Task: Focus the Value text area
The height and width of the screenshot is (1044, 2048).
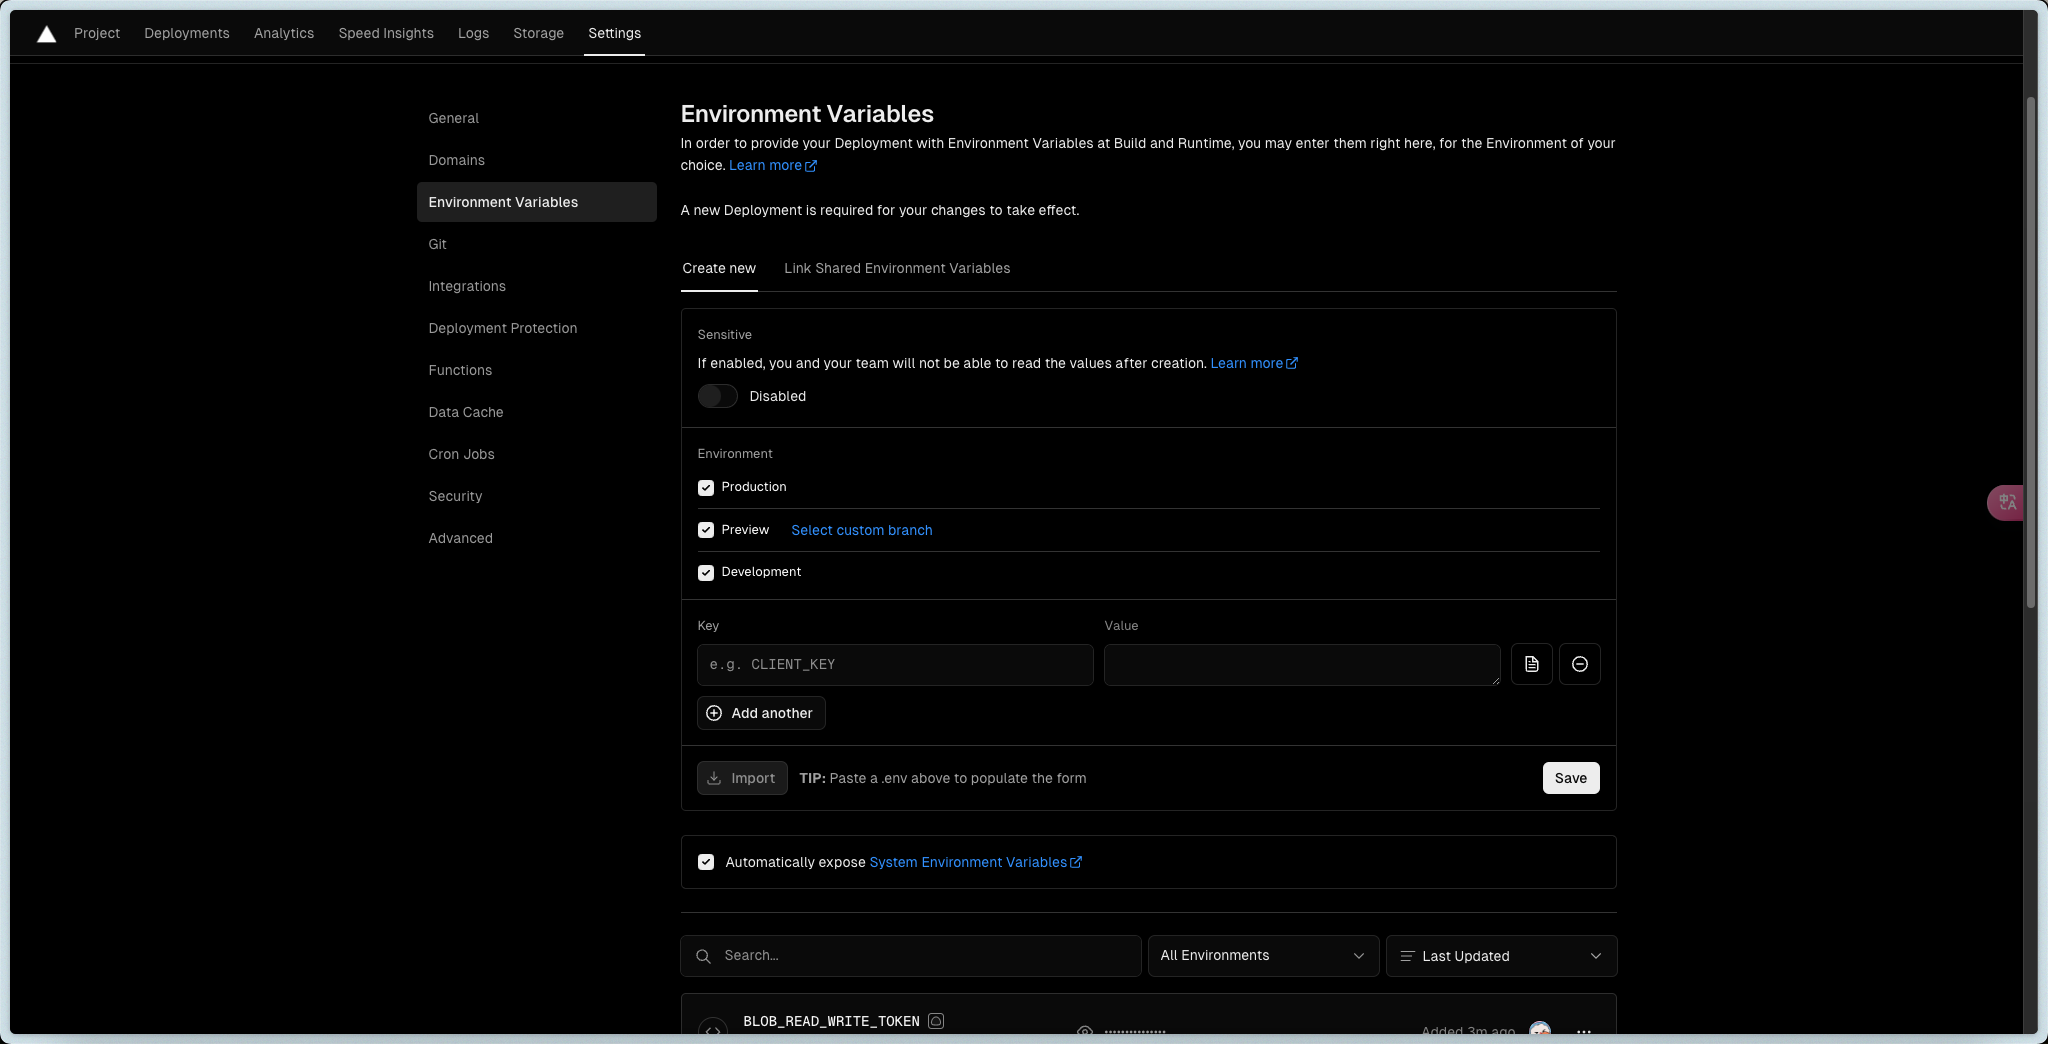Action: point(1302,665)
